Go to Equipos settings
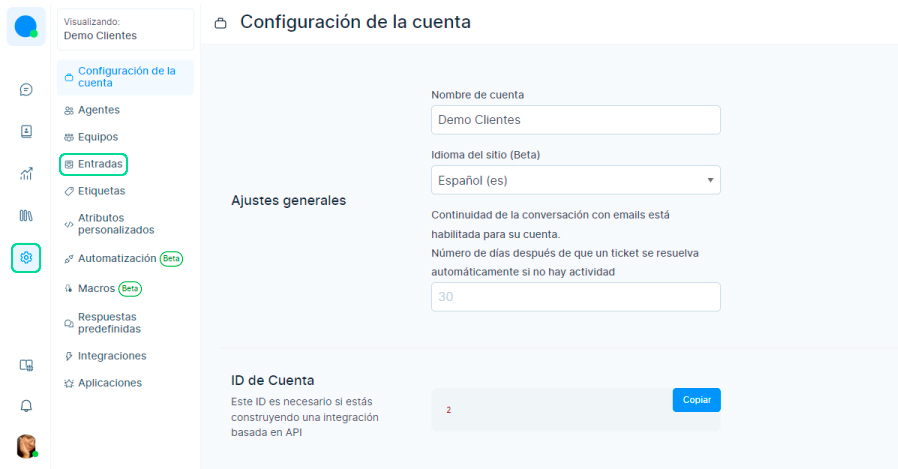This screenshot has width=898, height=469. 97,137
